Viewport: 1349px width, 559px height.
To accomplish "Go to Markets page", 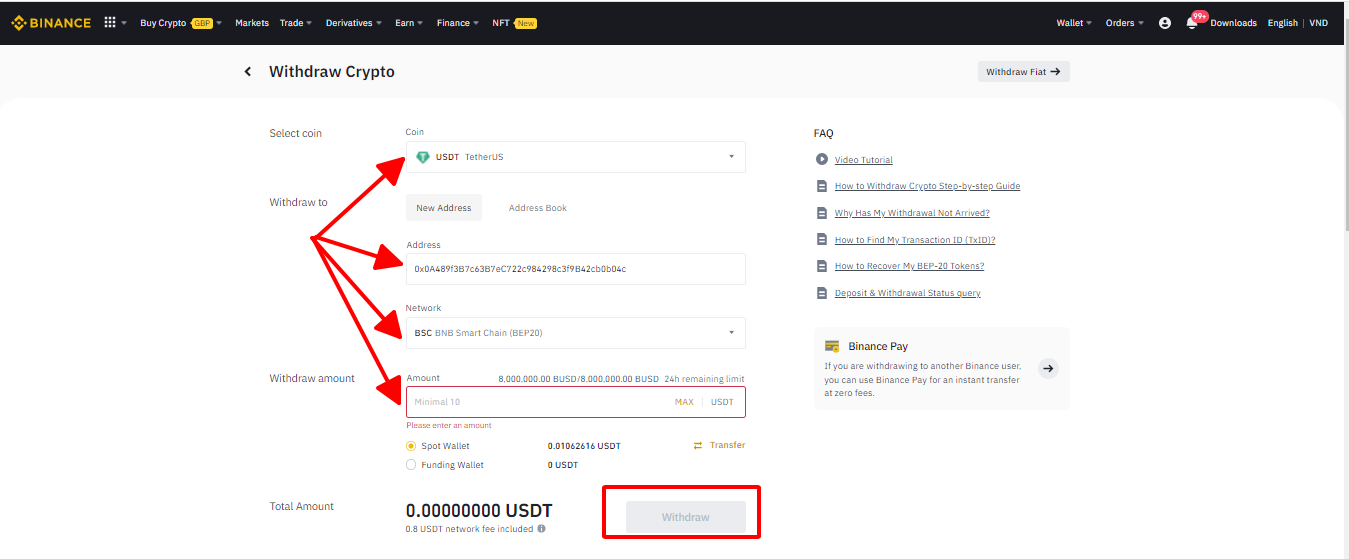I will click(252, 23).
